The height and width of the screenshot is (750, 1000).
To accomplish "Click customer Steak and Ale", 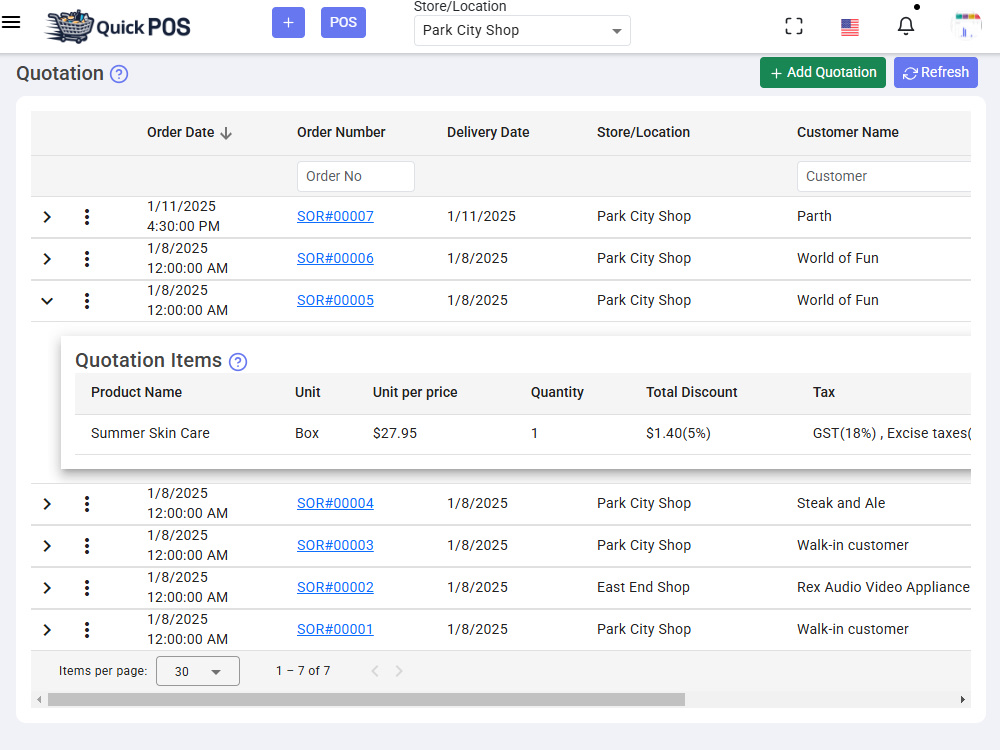I will tap(841, 503).
